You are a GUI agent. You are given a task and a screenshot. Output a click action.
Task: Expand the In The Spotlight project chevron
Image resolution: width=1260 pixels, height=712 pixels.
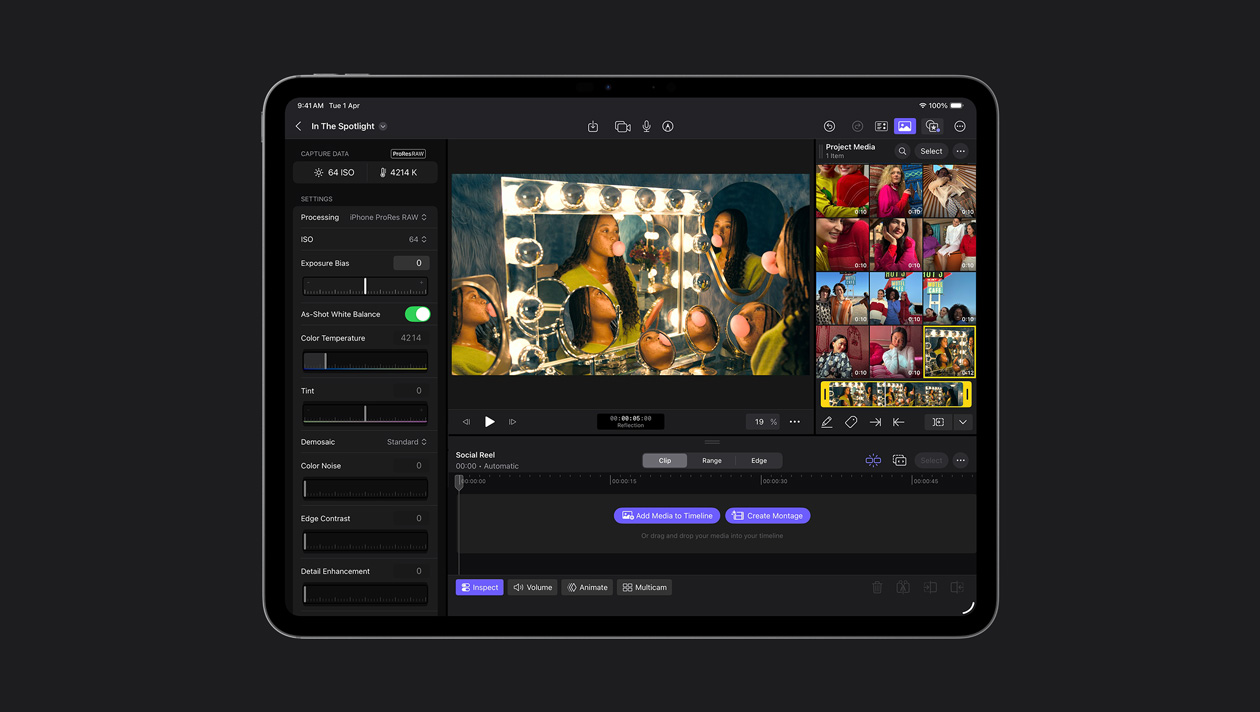point(382,126)
